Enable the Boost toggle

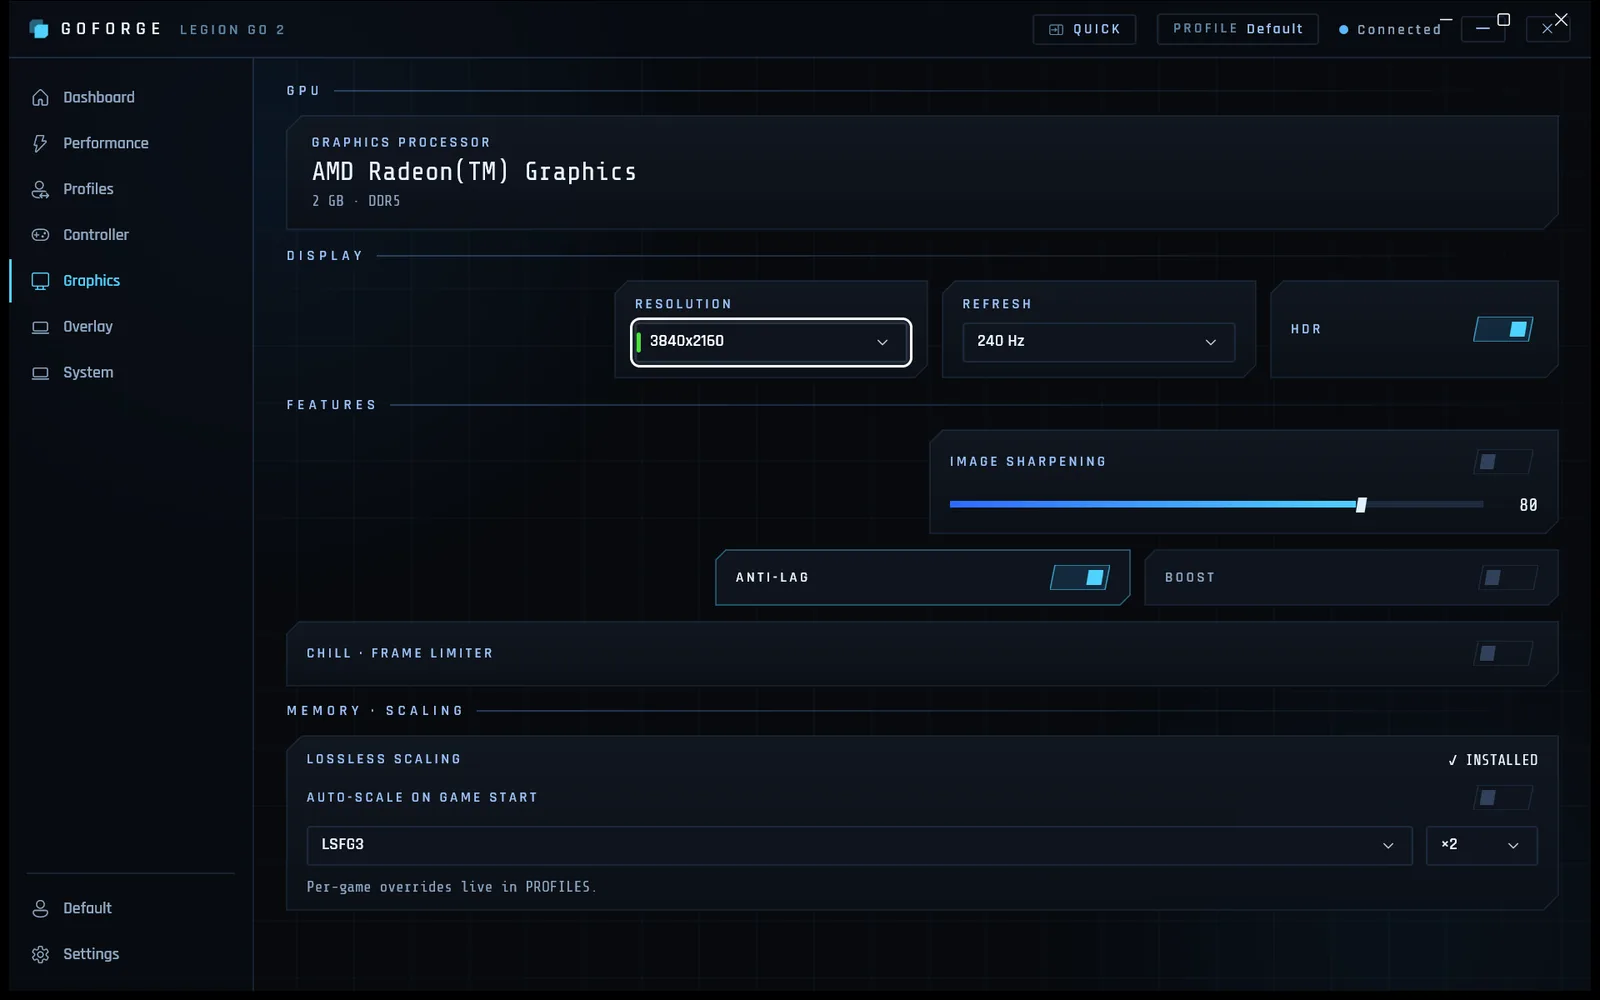click(x=1508, y=577)
